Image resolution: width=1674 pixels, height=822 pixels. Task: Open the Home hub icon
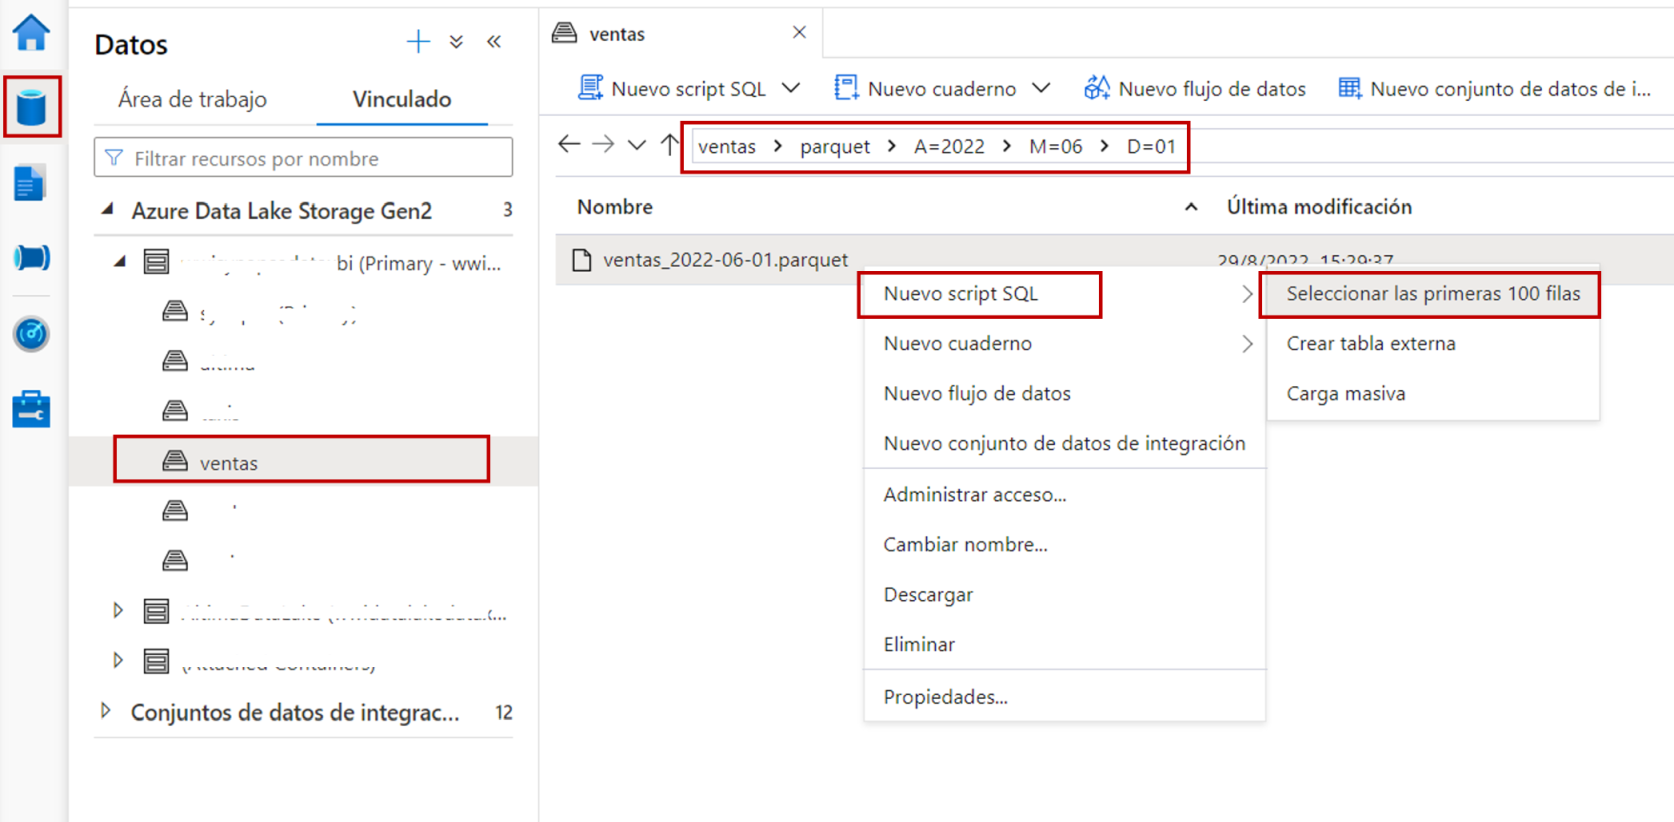point(31,33)
